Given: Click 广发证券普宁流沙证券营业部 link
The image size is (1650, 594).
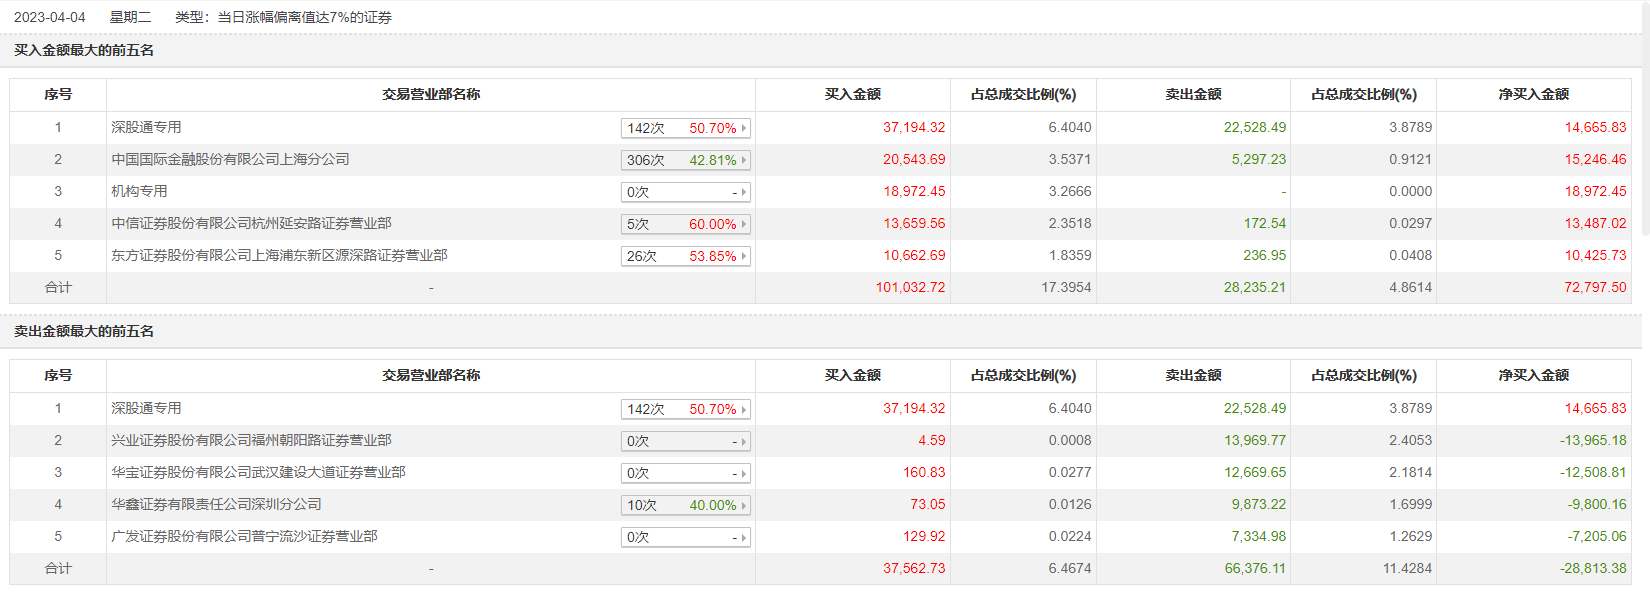Looking at the screenshot, I should [244, 536].
